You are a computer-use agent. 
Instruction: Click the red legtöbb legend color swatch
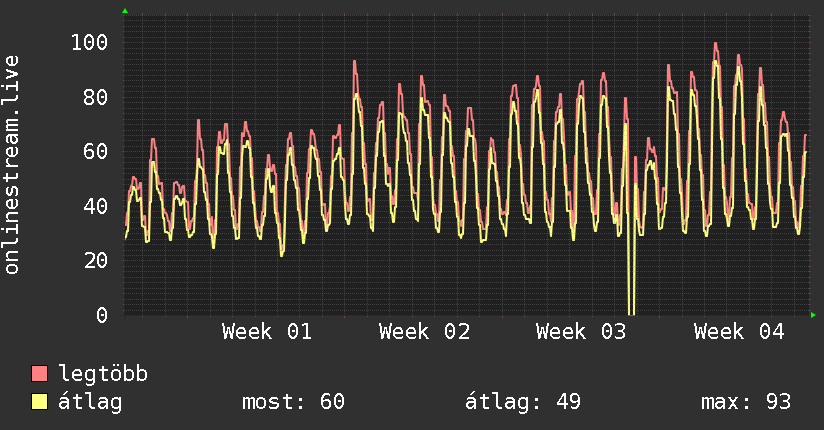click(x=40, y=374)
